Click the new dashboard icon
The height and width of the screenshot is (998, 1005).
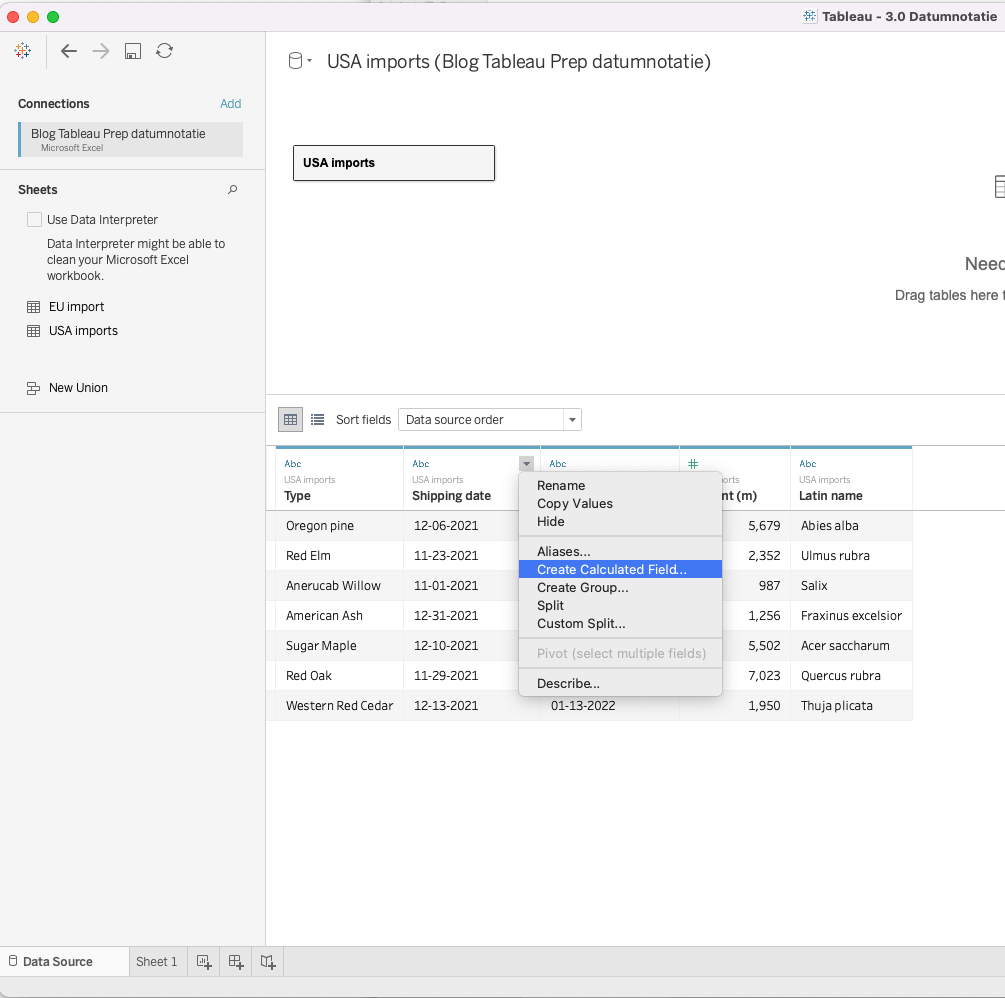236,962
